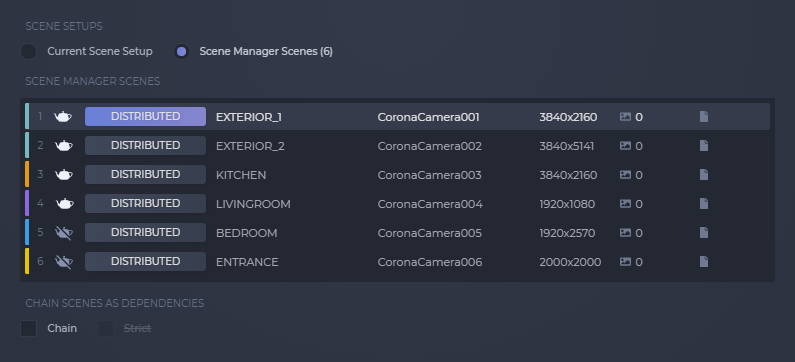The image size is (795, 362).
Task: Click the yellow color tag on ENTRANCE row
Action: (27, 261)
